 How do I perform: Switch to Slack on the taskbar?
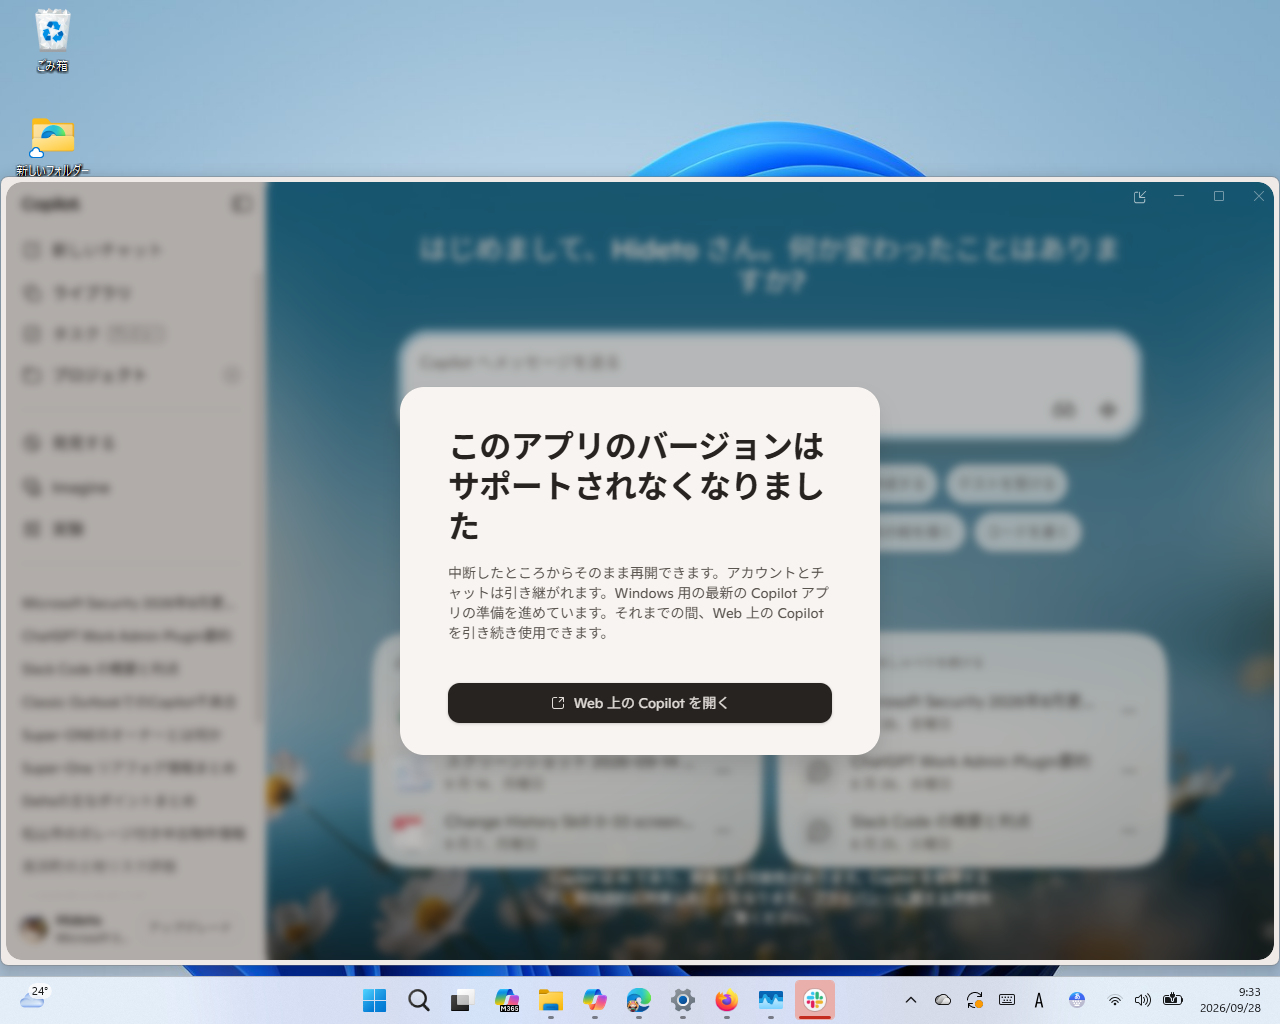click(x=815, y=1000)
